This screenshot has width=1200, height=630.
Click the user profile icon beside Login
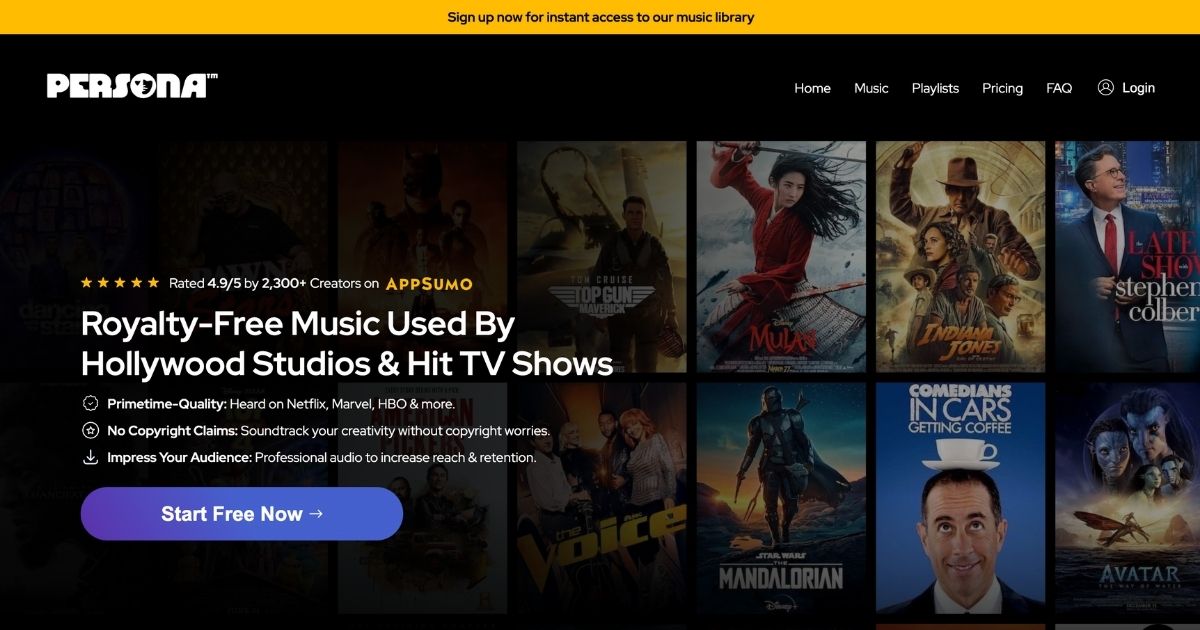(x=1105, y=87)
